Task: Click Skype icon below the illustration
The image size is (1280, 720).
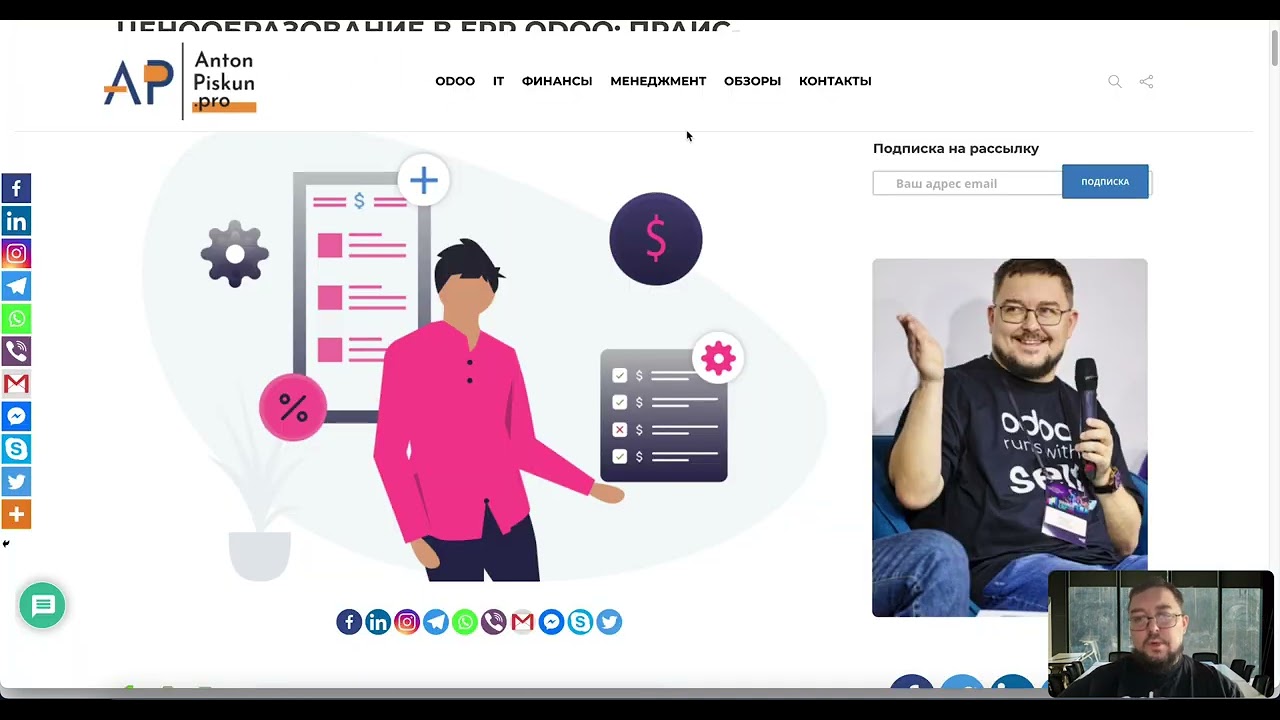Action: click(x=581, y=622)
